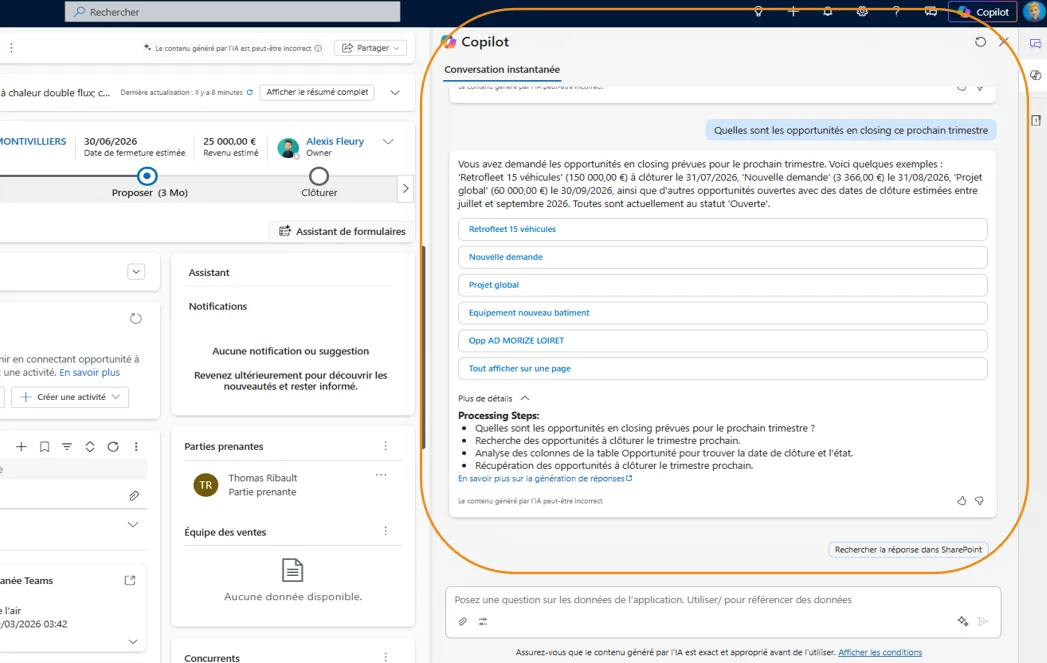This screenshot has width=1047, height=663.
Task: Click the paperclip attachment icon in timeline note
Action: click(x=134, y=495)
